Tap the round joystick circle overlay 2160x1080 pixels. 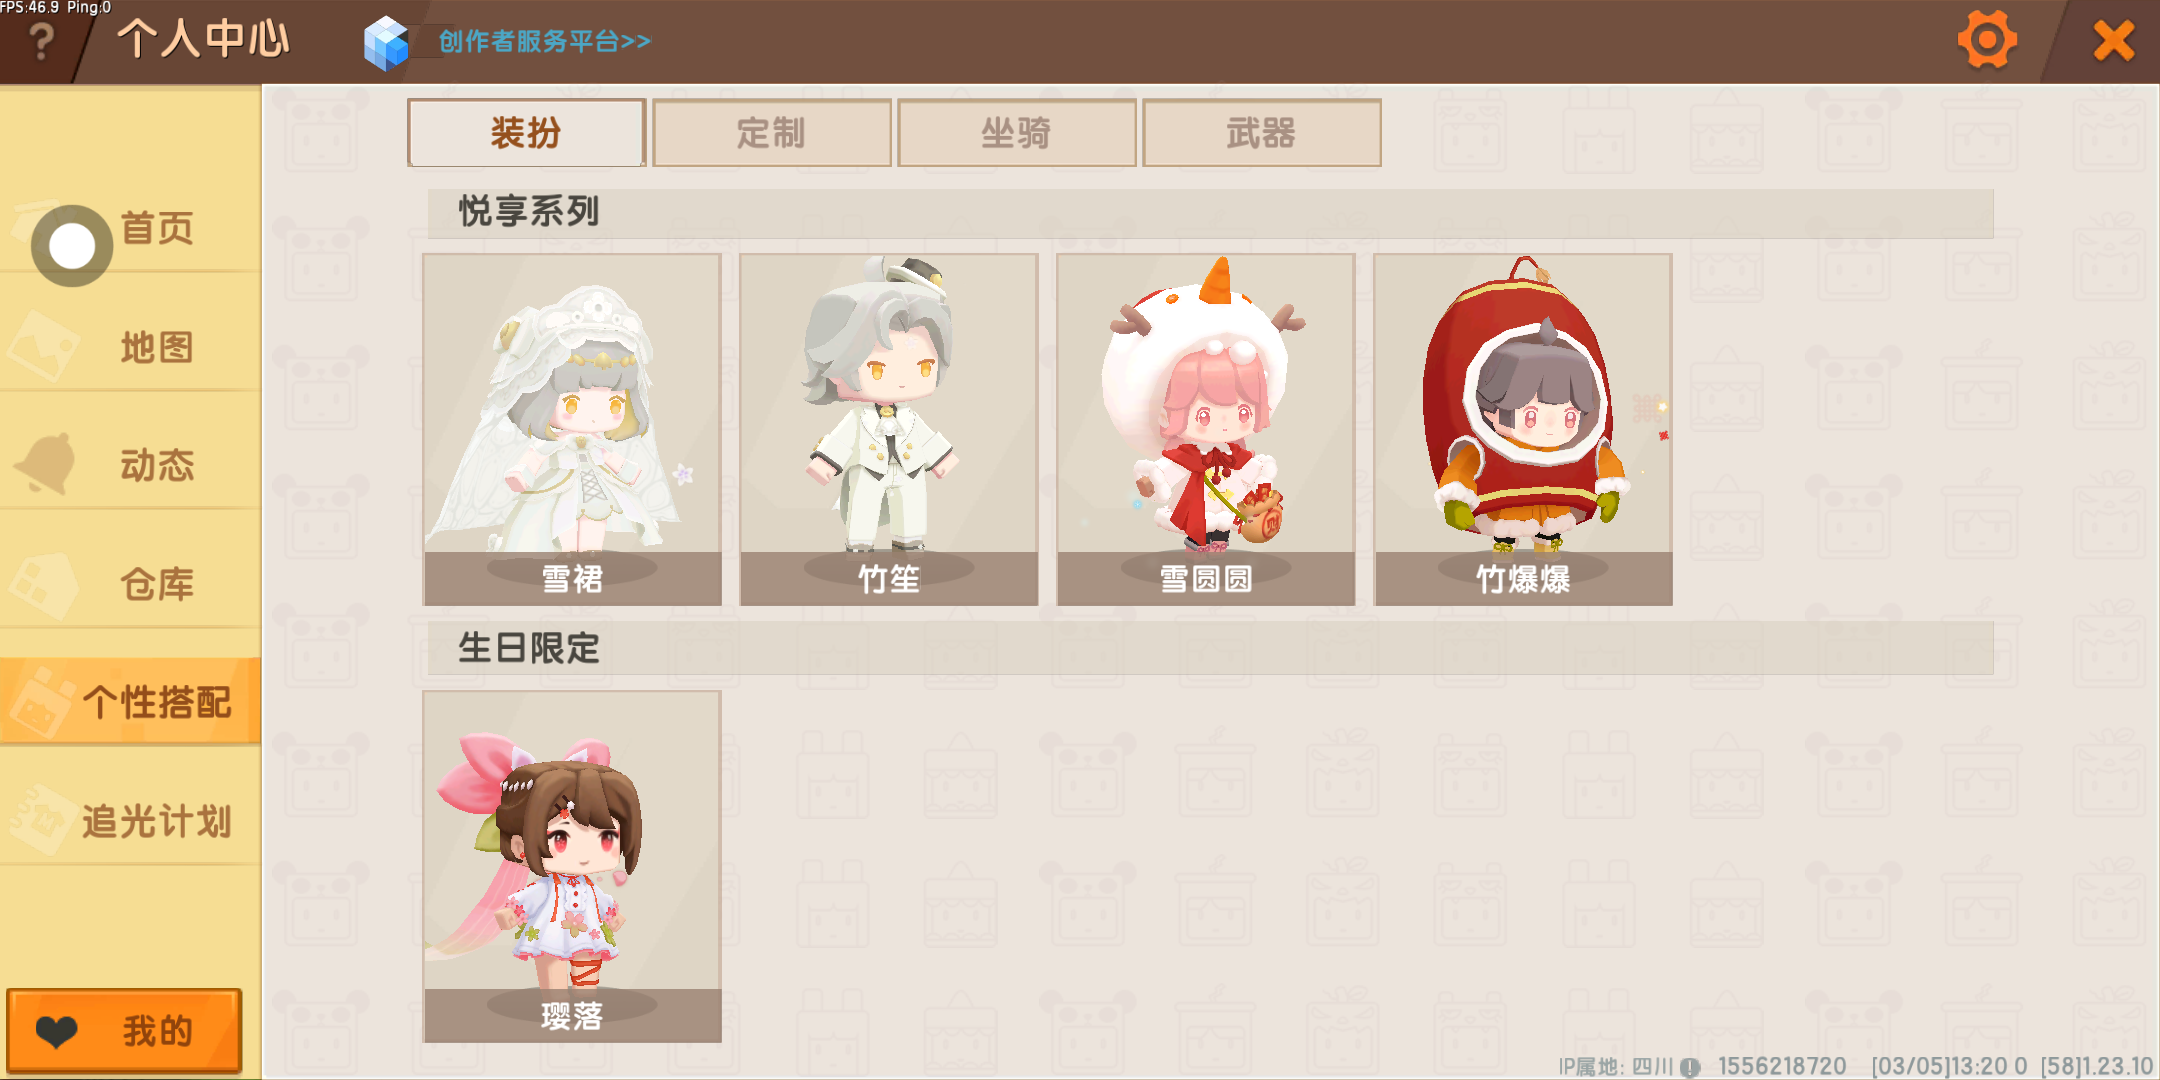tap(72, 246)
